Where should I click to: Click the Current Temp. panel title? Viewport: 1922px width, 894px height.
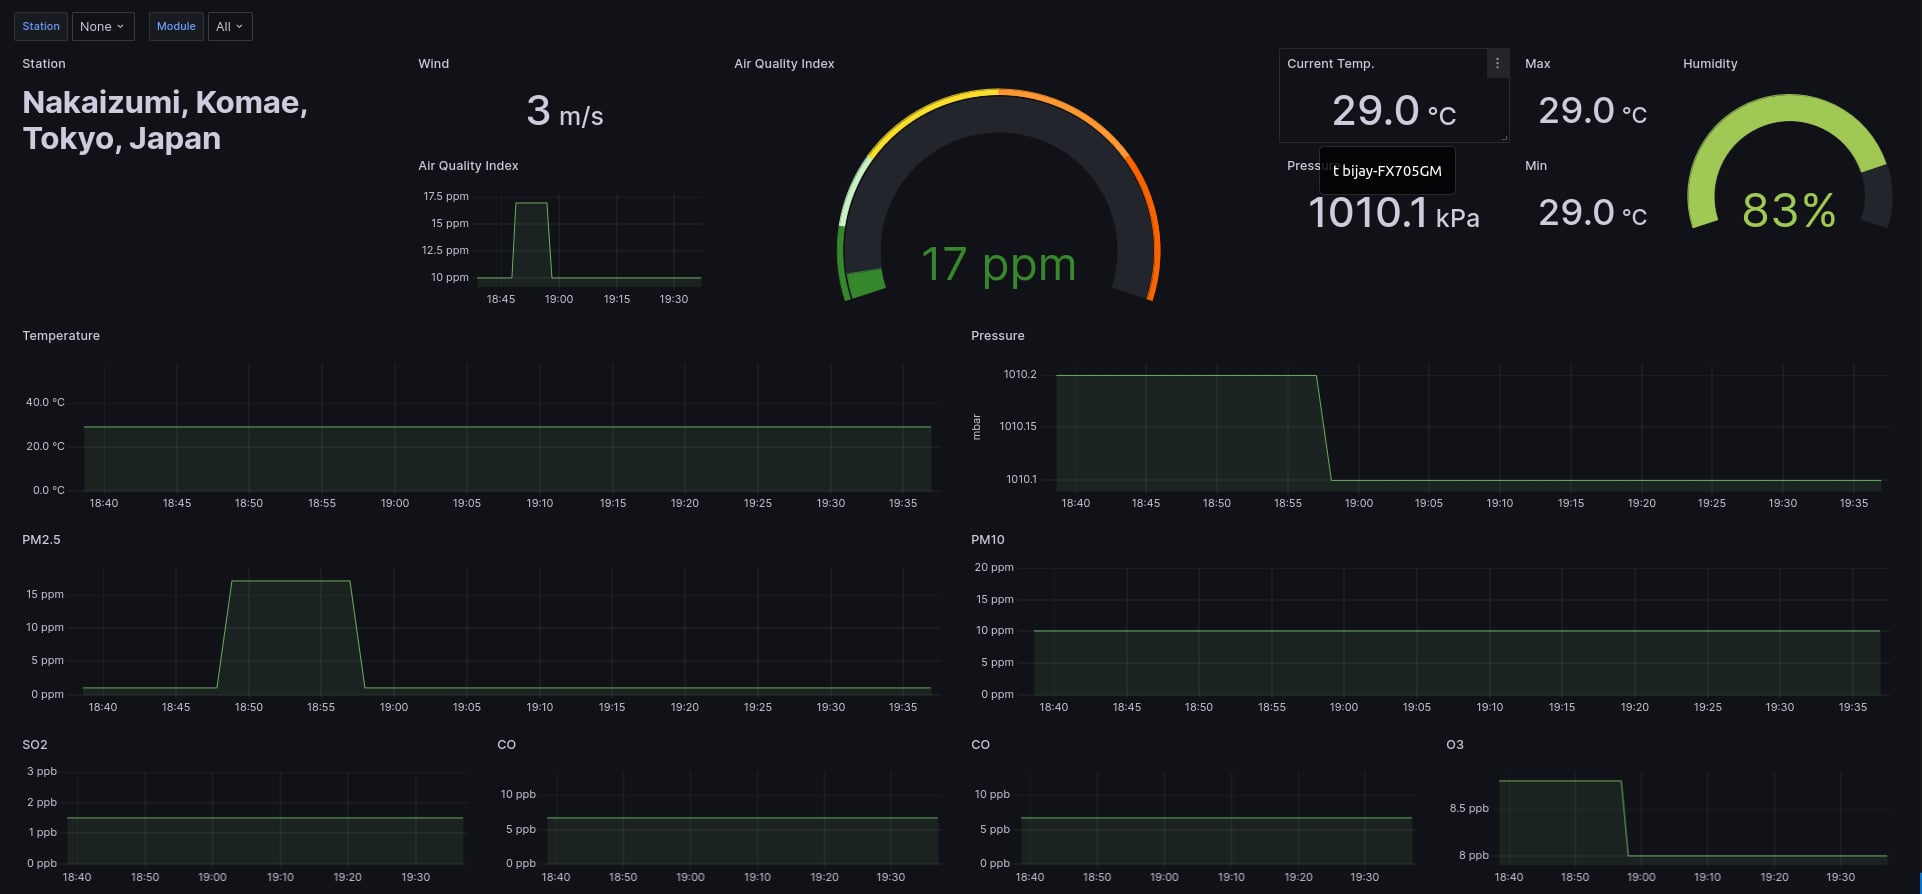pyautogui.click(x=1330, y=63)
